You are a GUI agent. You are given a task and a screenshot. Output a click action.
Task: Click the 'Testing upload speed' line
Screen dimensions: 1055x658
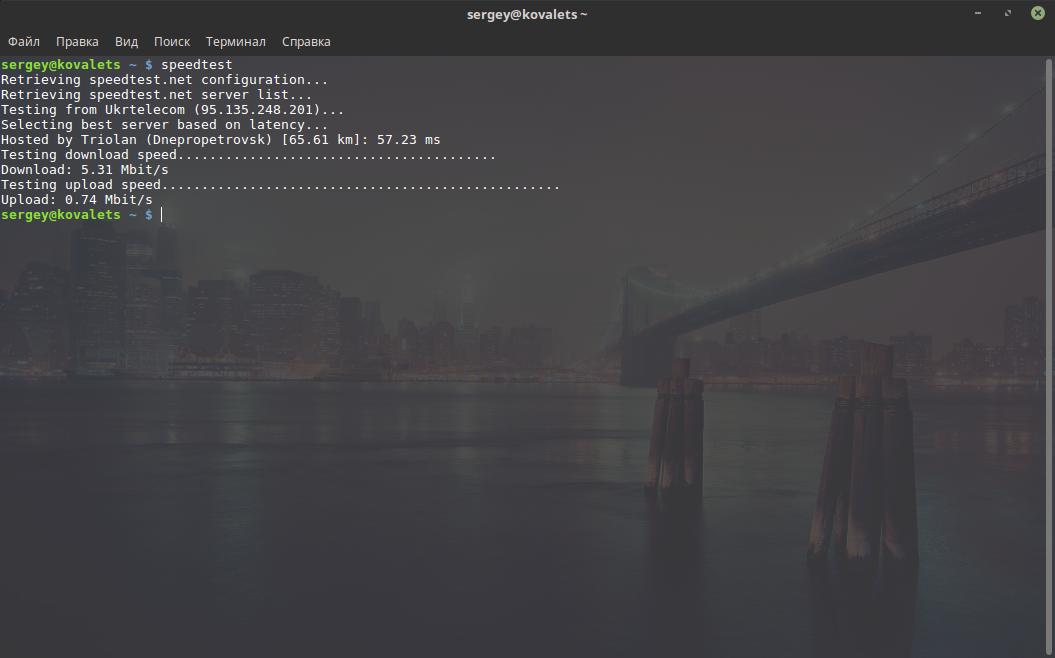pos(280,185)
